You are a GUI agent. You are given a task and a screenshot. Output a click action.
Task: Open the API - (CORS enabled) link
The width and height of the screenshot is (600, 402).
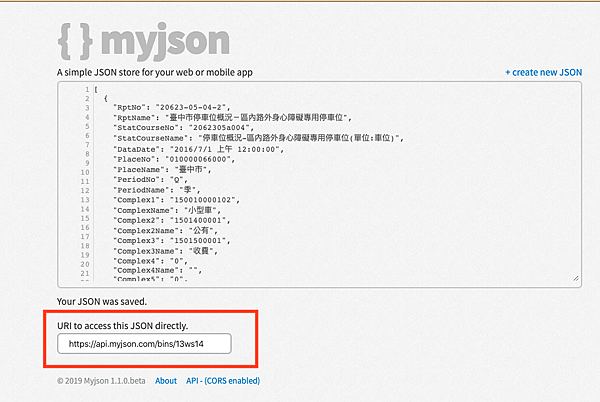pyautogui.click(x=223, y=381)
